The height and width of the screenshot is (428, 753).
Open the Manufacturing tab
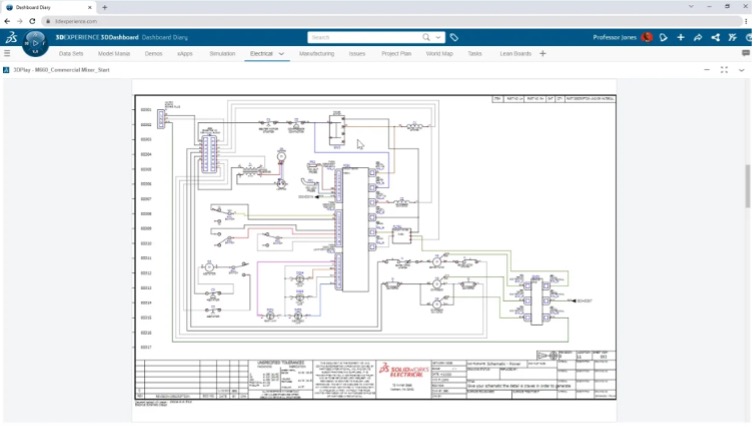(316, 54)
